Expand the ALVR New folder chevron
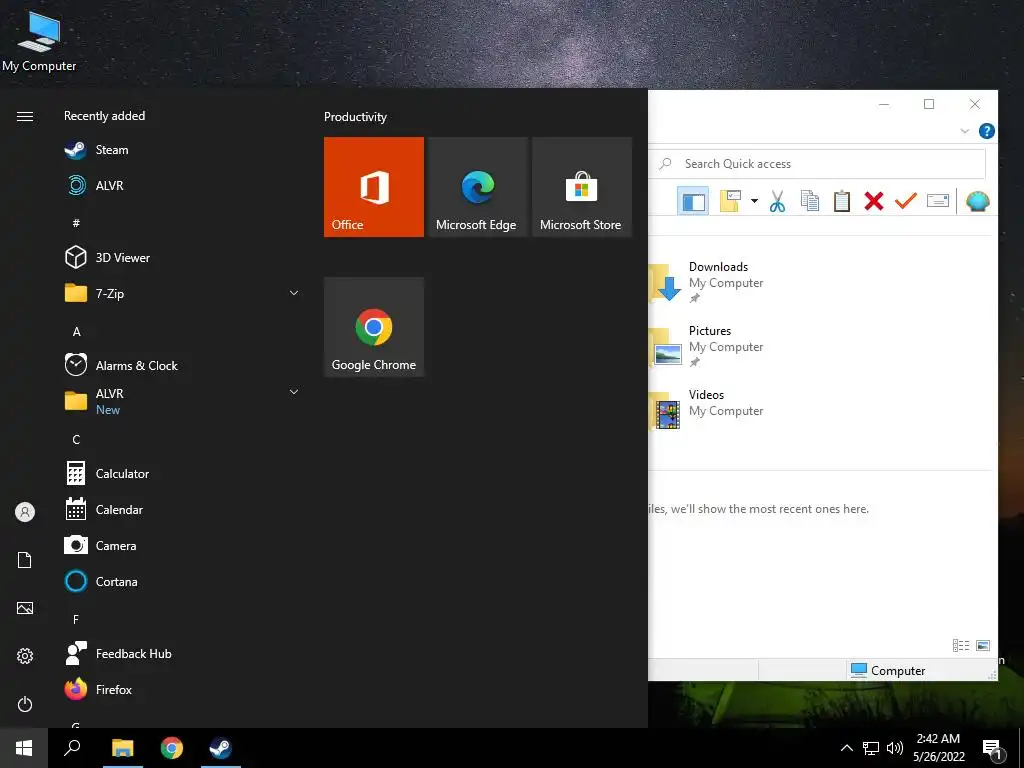1024x768 pixels. (x=294, y=392)
